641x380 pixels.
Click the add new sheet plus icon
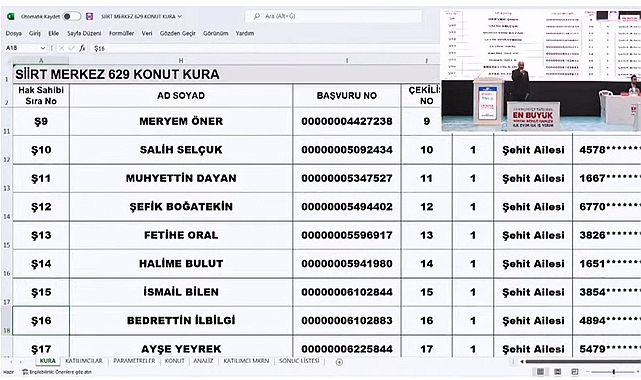click(339, 362)
